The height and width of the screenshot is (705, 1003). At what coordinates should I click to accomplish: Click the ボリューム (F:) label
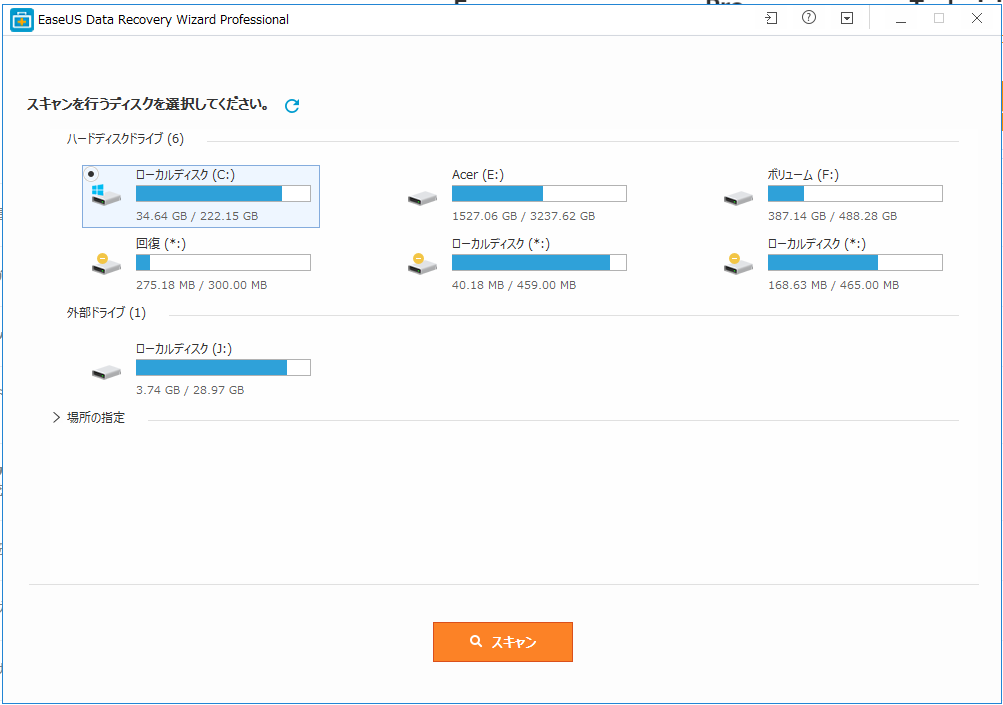pyautogui.click(x=803, y=175)
